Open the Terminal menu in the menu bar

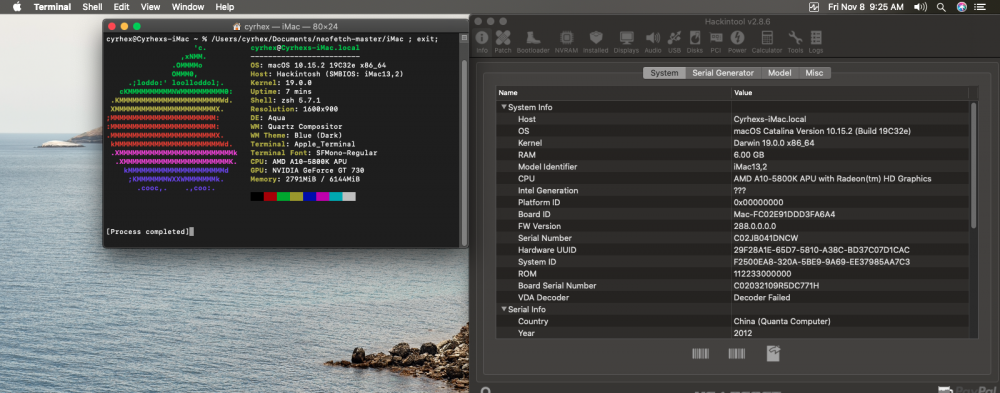(52, 7)
